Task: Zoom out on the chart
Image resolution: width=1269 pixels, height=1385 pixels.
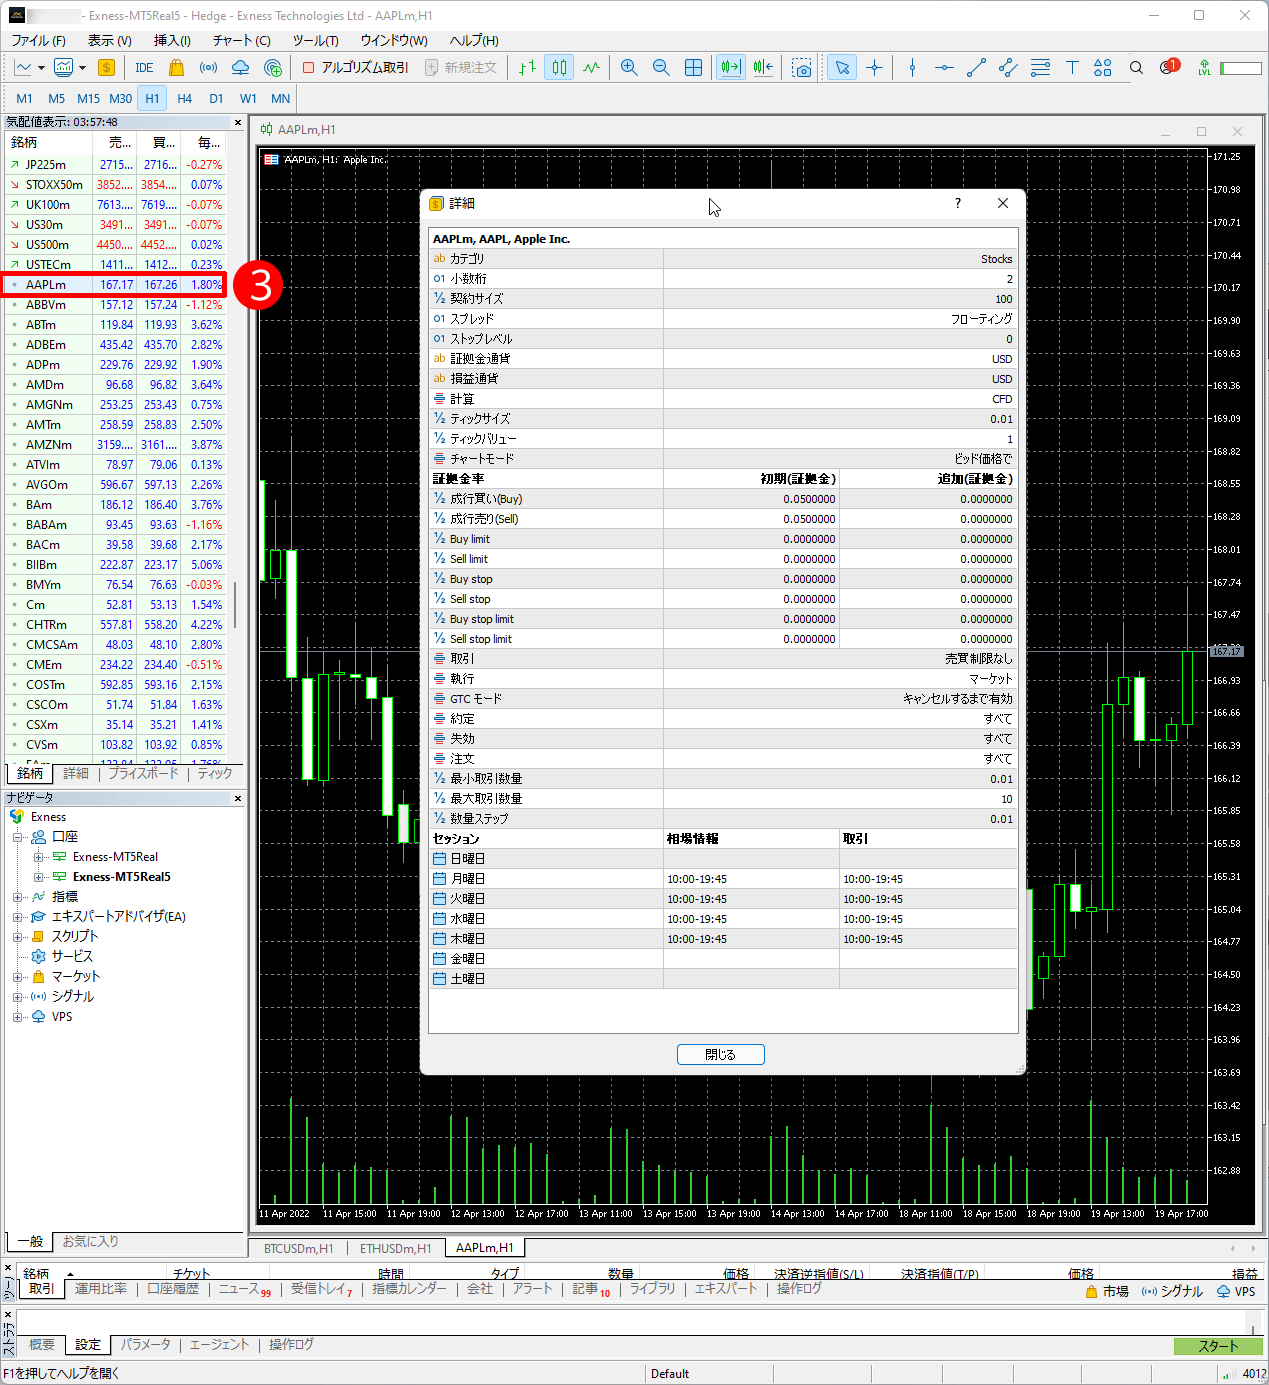Action: coord(661,67)
